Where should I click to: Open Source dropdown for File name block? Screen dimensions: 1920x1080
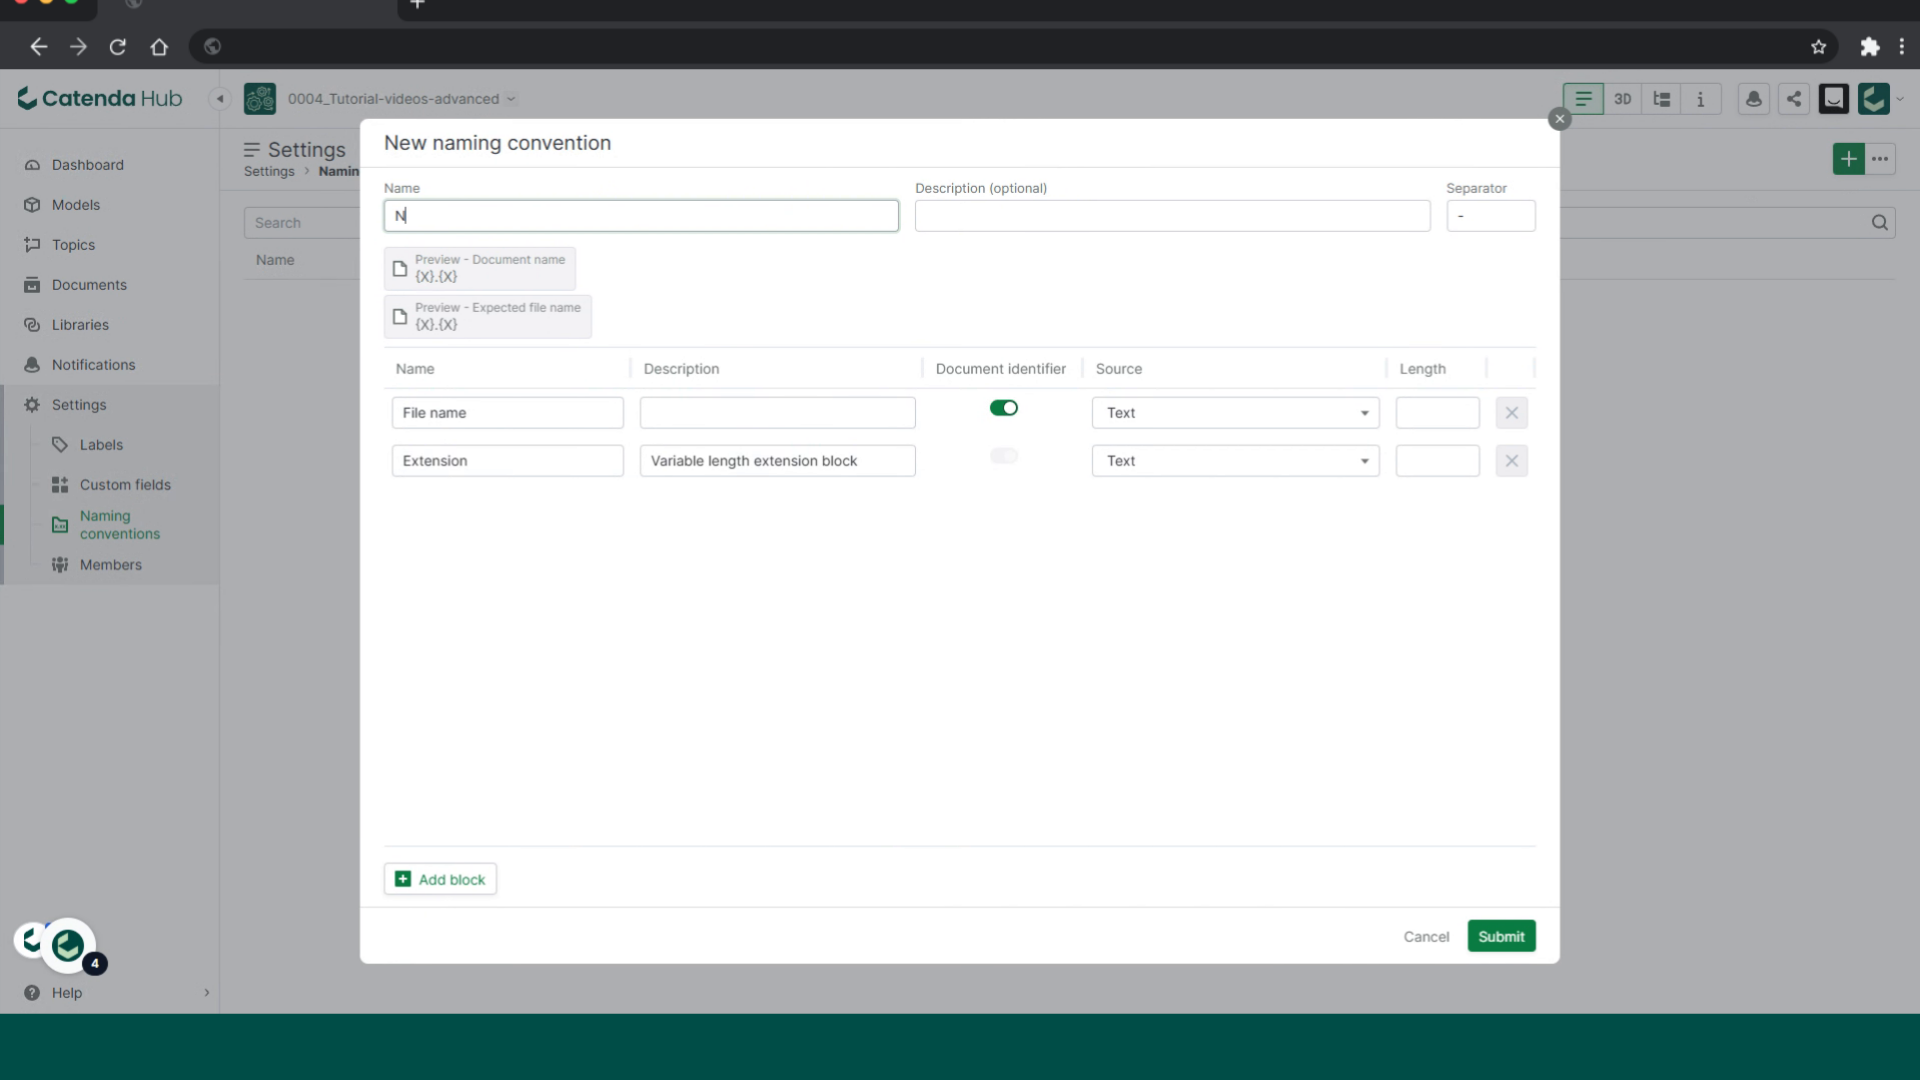(1235, 413)
